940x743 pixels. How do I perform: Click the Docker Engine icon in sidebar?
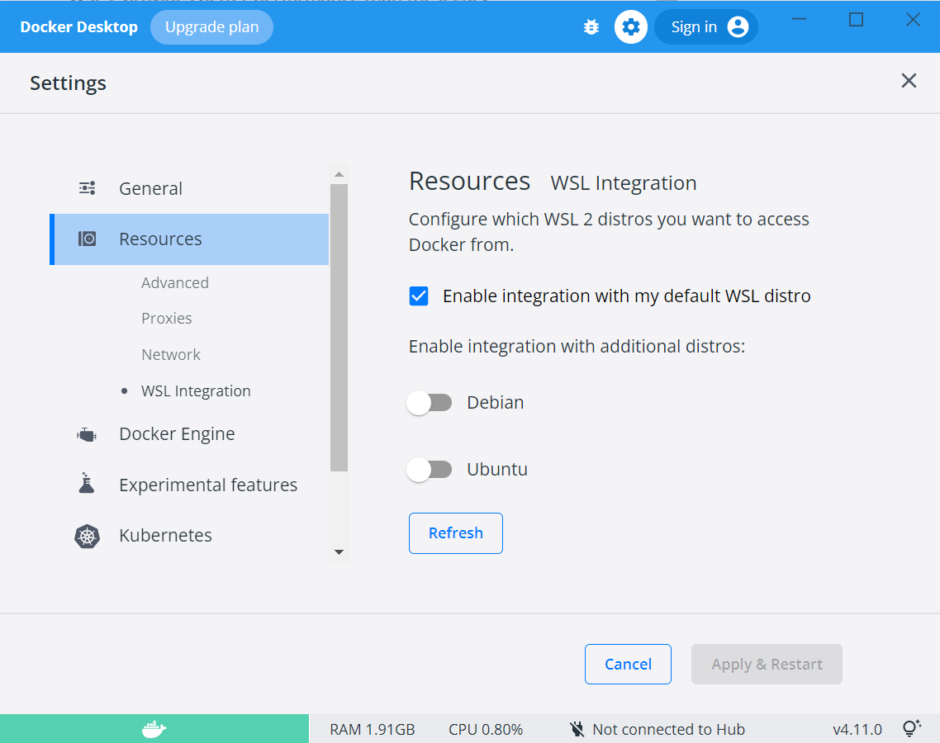[x=87, y=434]
